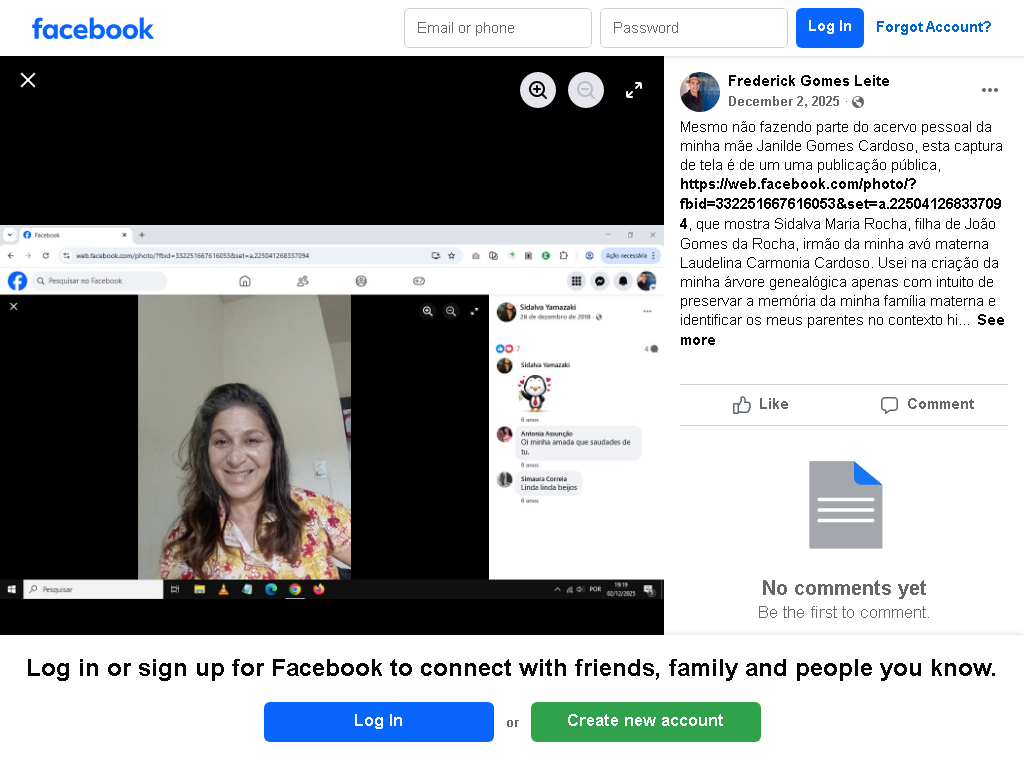1024x768 pixels.
Task: Focus the Email or phone field
Action: coord(498,28)
